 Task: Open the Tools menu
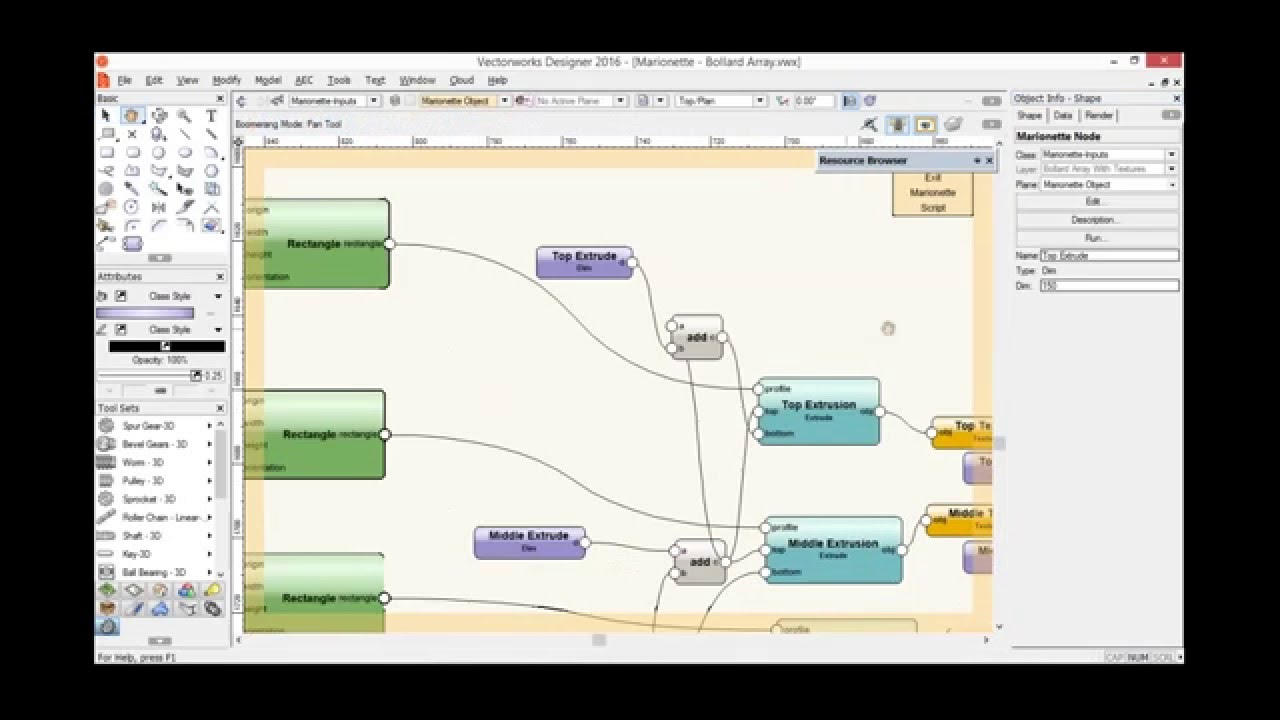click(339, 80)
